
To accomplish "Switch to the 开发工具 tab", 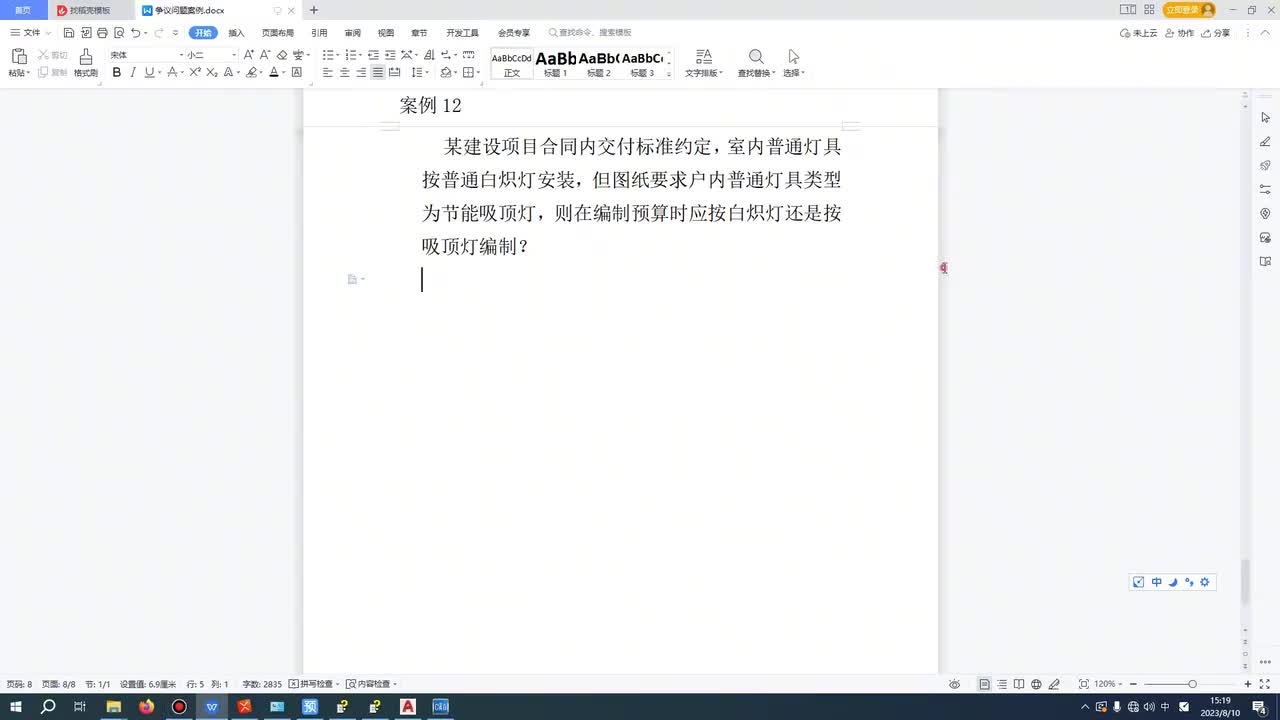I will point(462,33).
